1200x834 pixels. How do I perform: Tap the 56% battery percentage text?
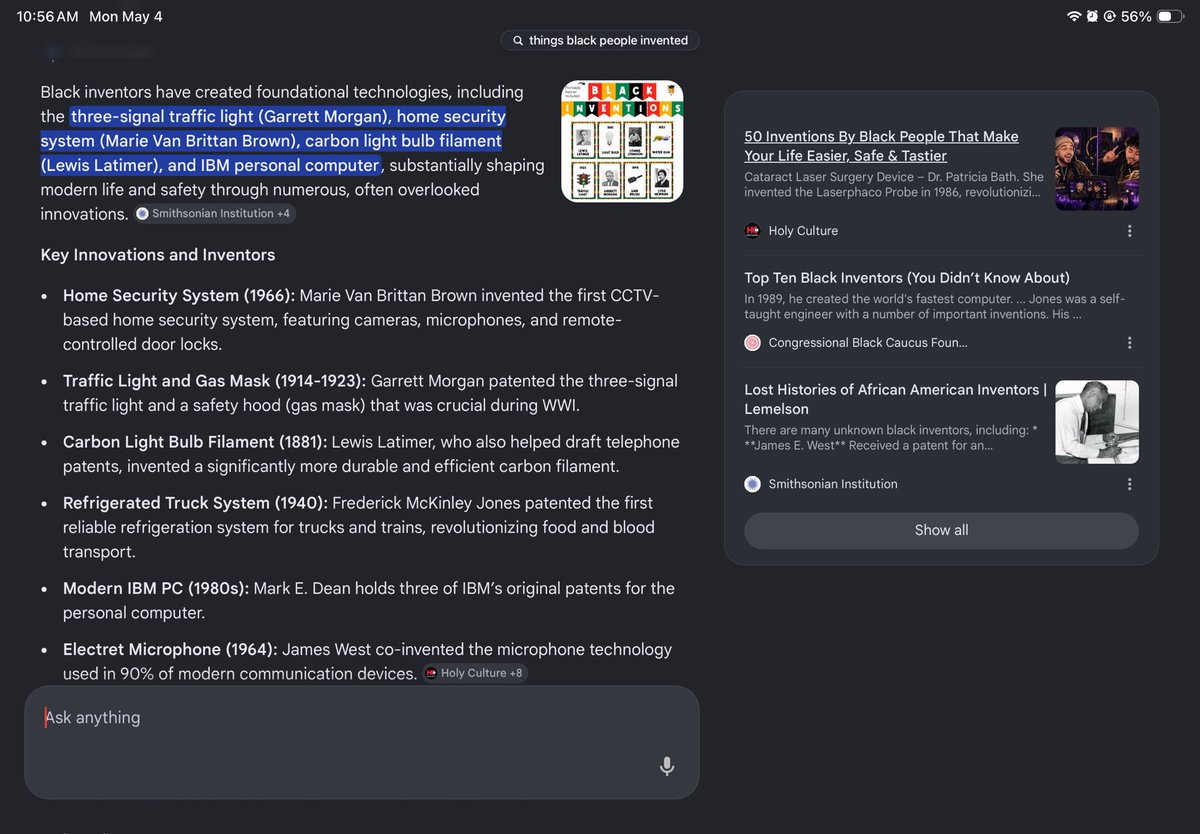(1135, 16)
